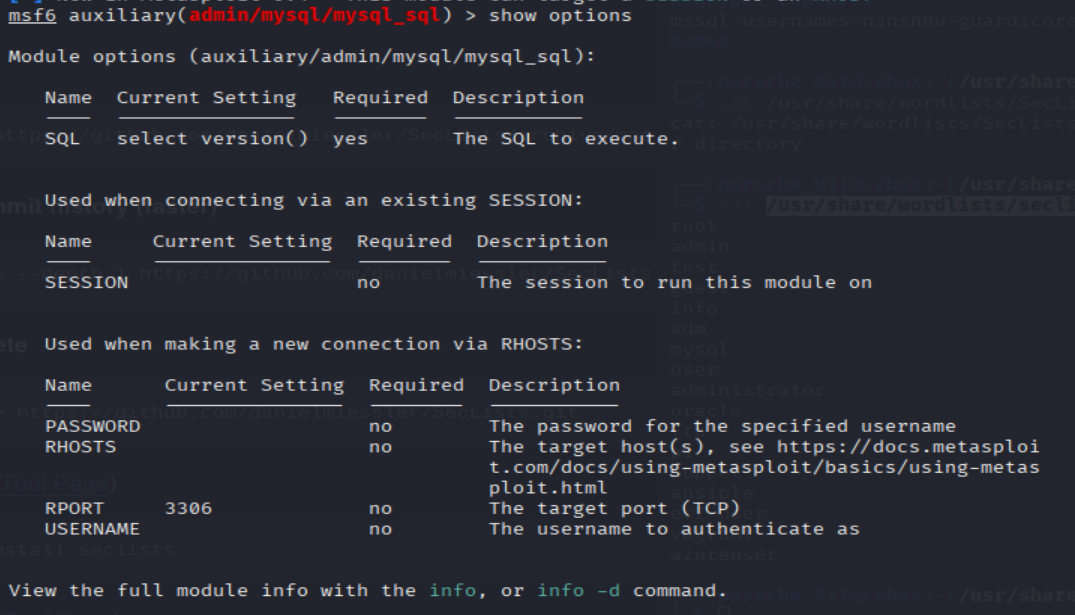This screenshot has width=1075, height=615.
Task: Select the SESSION option name
Action: (86, 282)
